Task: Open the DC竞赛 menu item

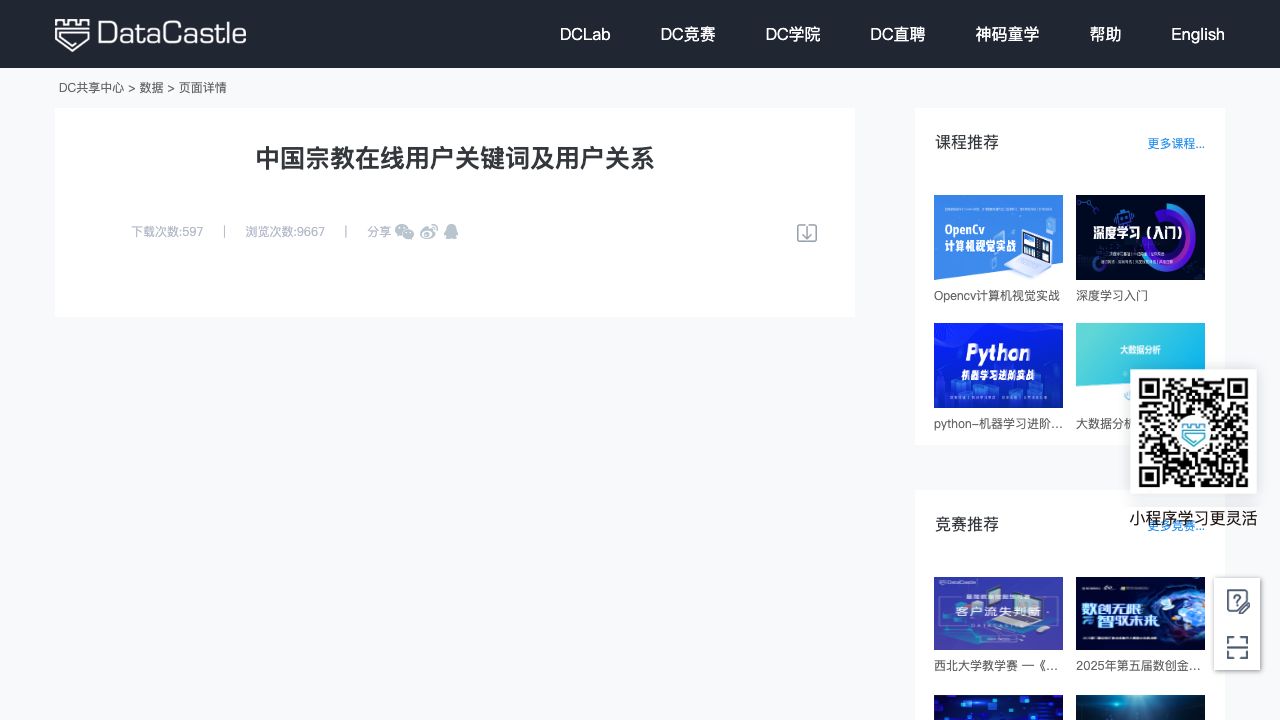Action: tap(688, 34)
